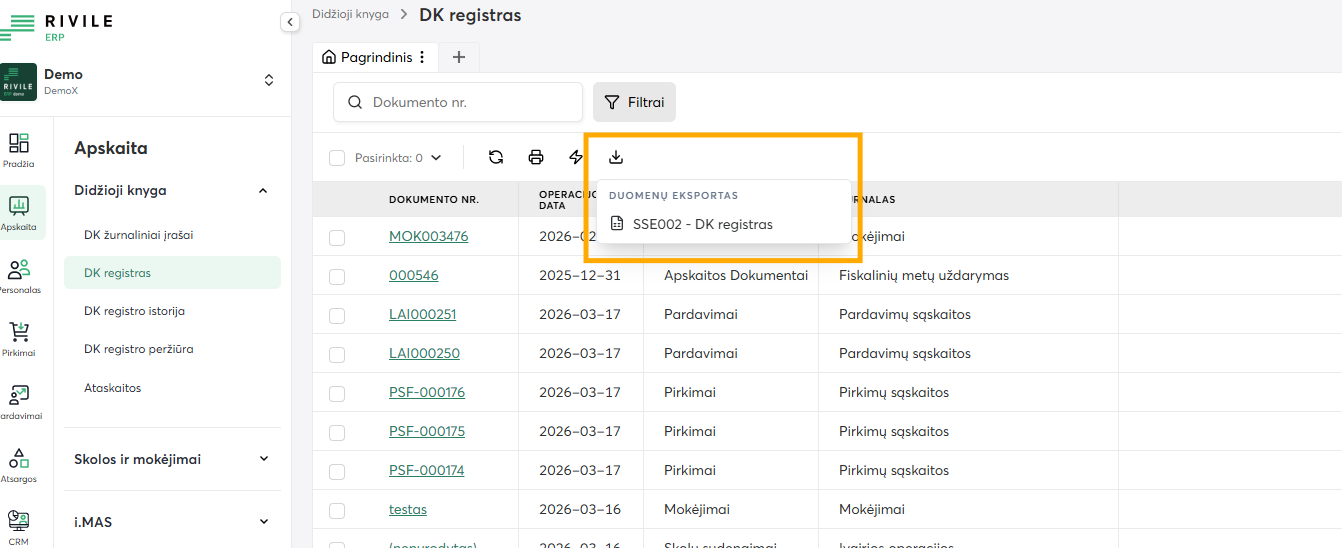Open the Atsargos module icon
Image resolution: width=1342 pixels, height=548 pixels.
tap(19, 465)
